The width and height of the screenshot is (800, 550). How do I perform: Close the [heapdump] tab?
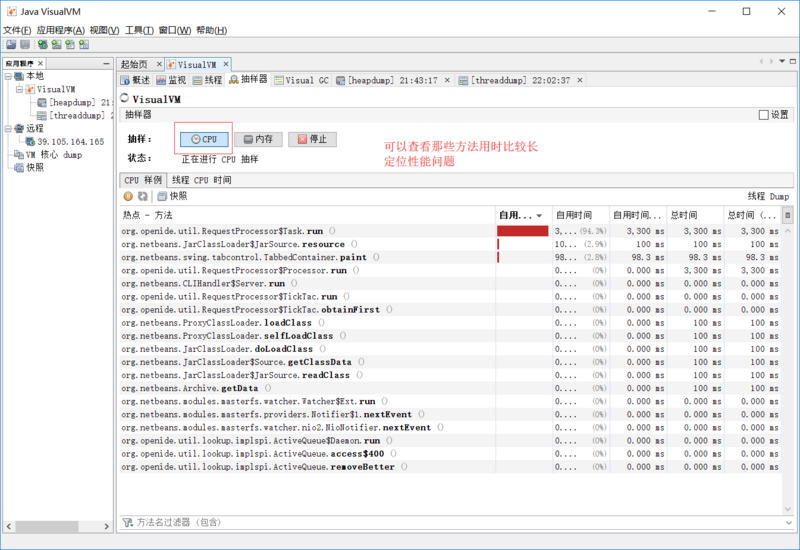pyautogui.click(x=447, y=80)
